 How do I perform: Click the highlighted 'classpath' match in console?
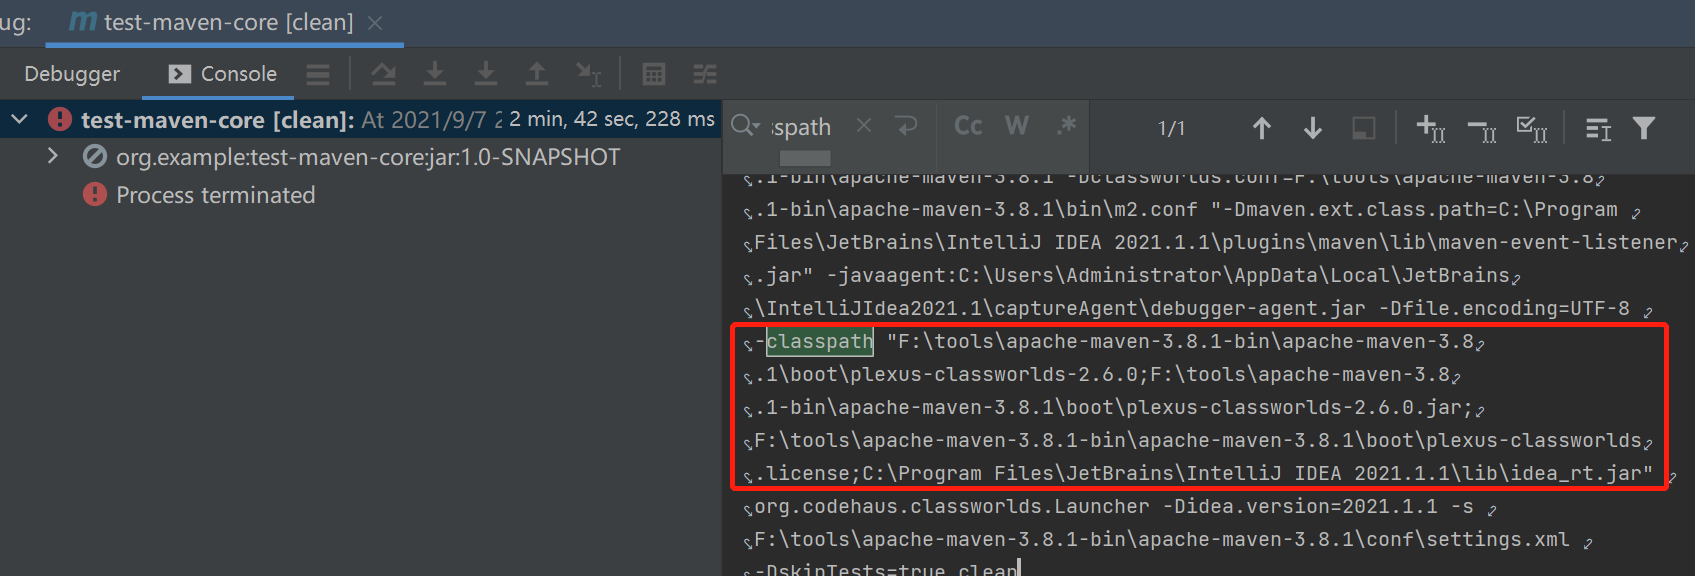(x=820, y=341)
